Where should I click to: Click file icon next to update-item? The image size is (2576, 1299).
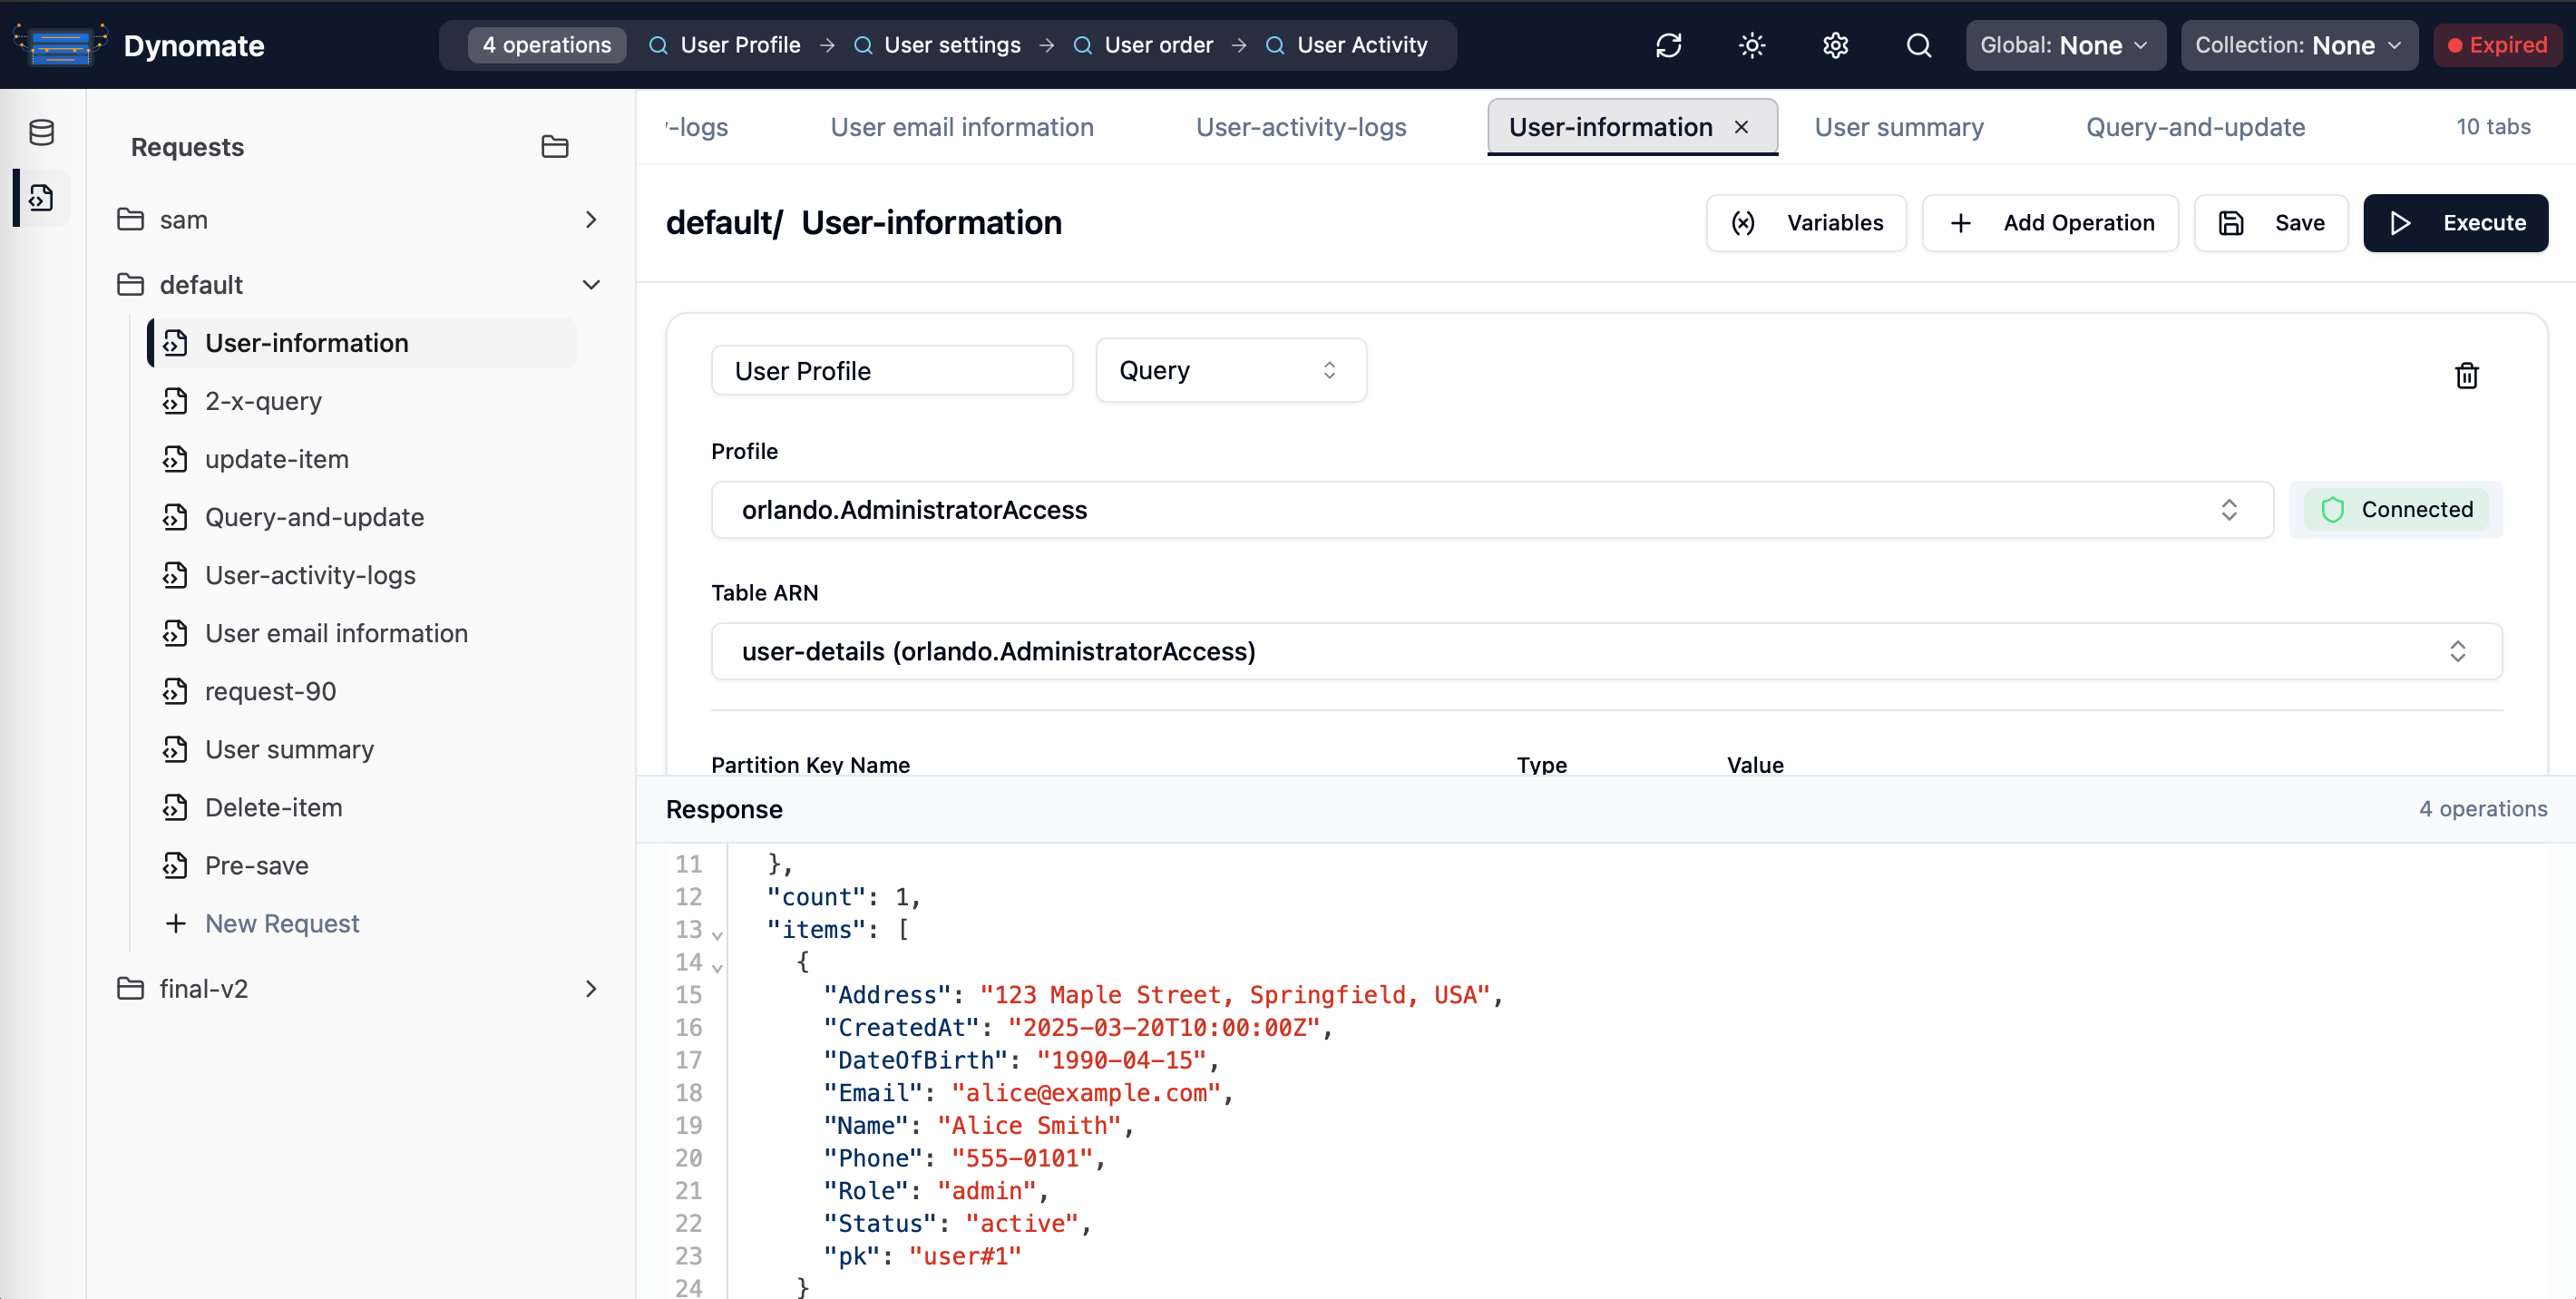tap(175, 459)
